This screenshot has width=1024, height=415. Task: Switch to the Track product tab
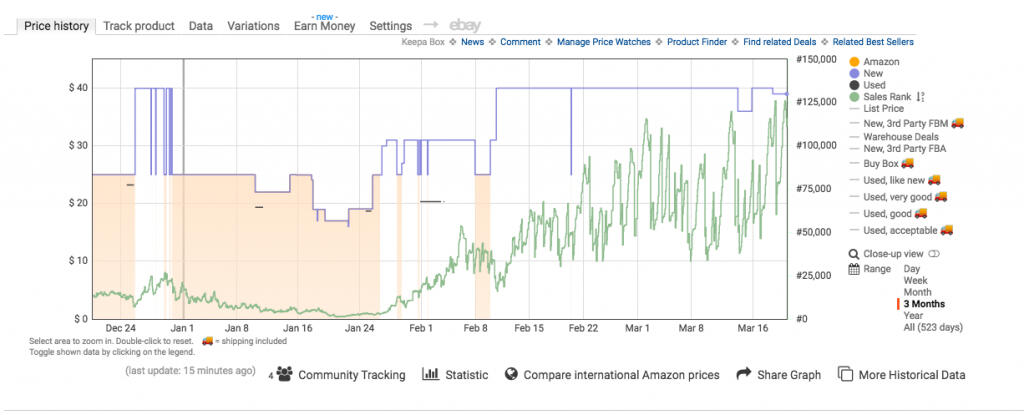pyautogui.click(x=138, y=26)
